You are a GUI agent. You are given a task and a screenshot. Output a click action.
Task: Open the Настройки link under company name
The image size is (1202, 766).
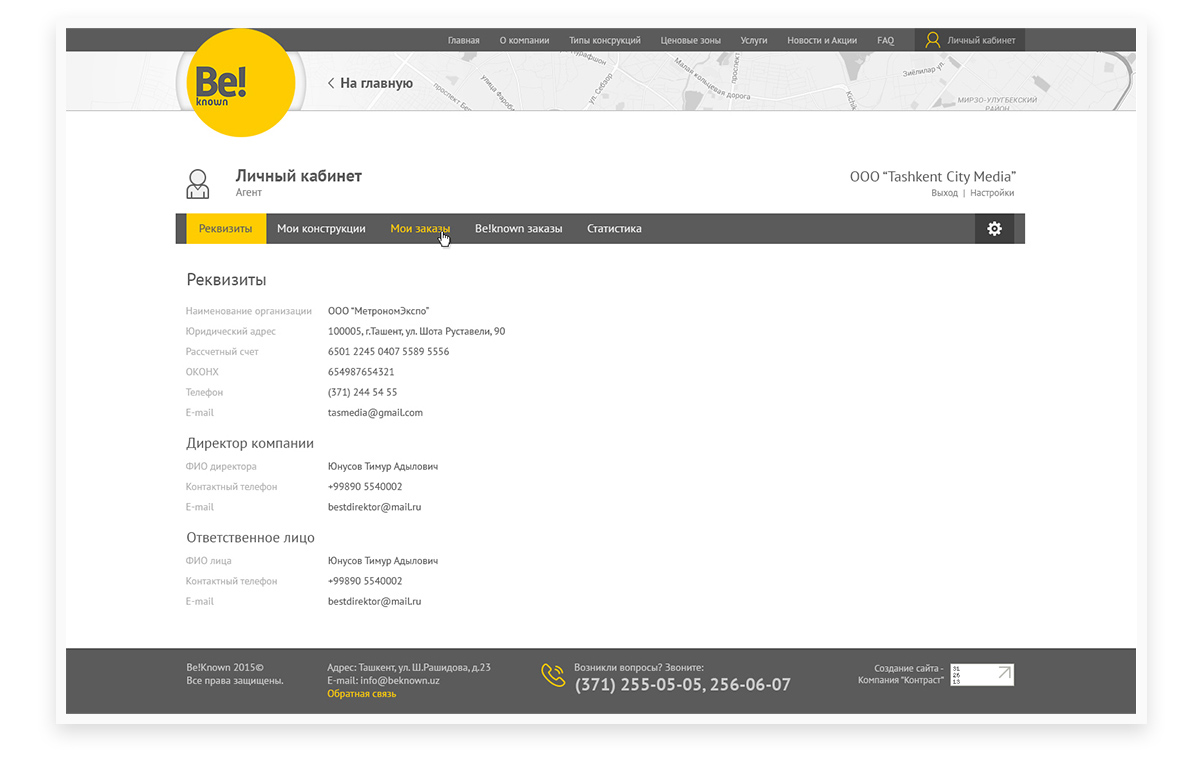[992, 193]
